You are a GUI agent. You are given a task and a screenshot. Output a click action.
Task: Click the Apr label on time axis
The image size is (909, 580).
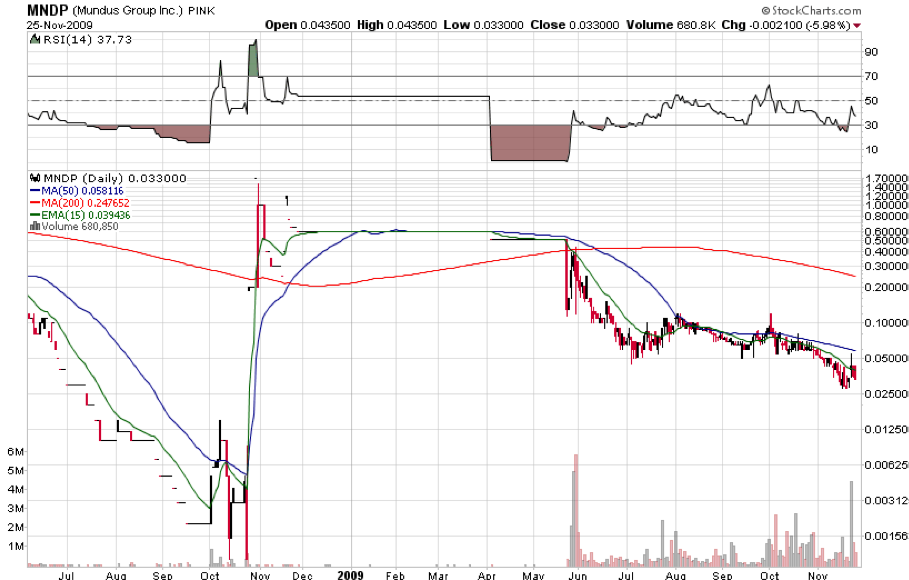coord(486,575)
